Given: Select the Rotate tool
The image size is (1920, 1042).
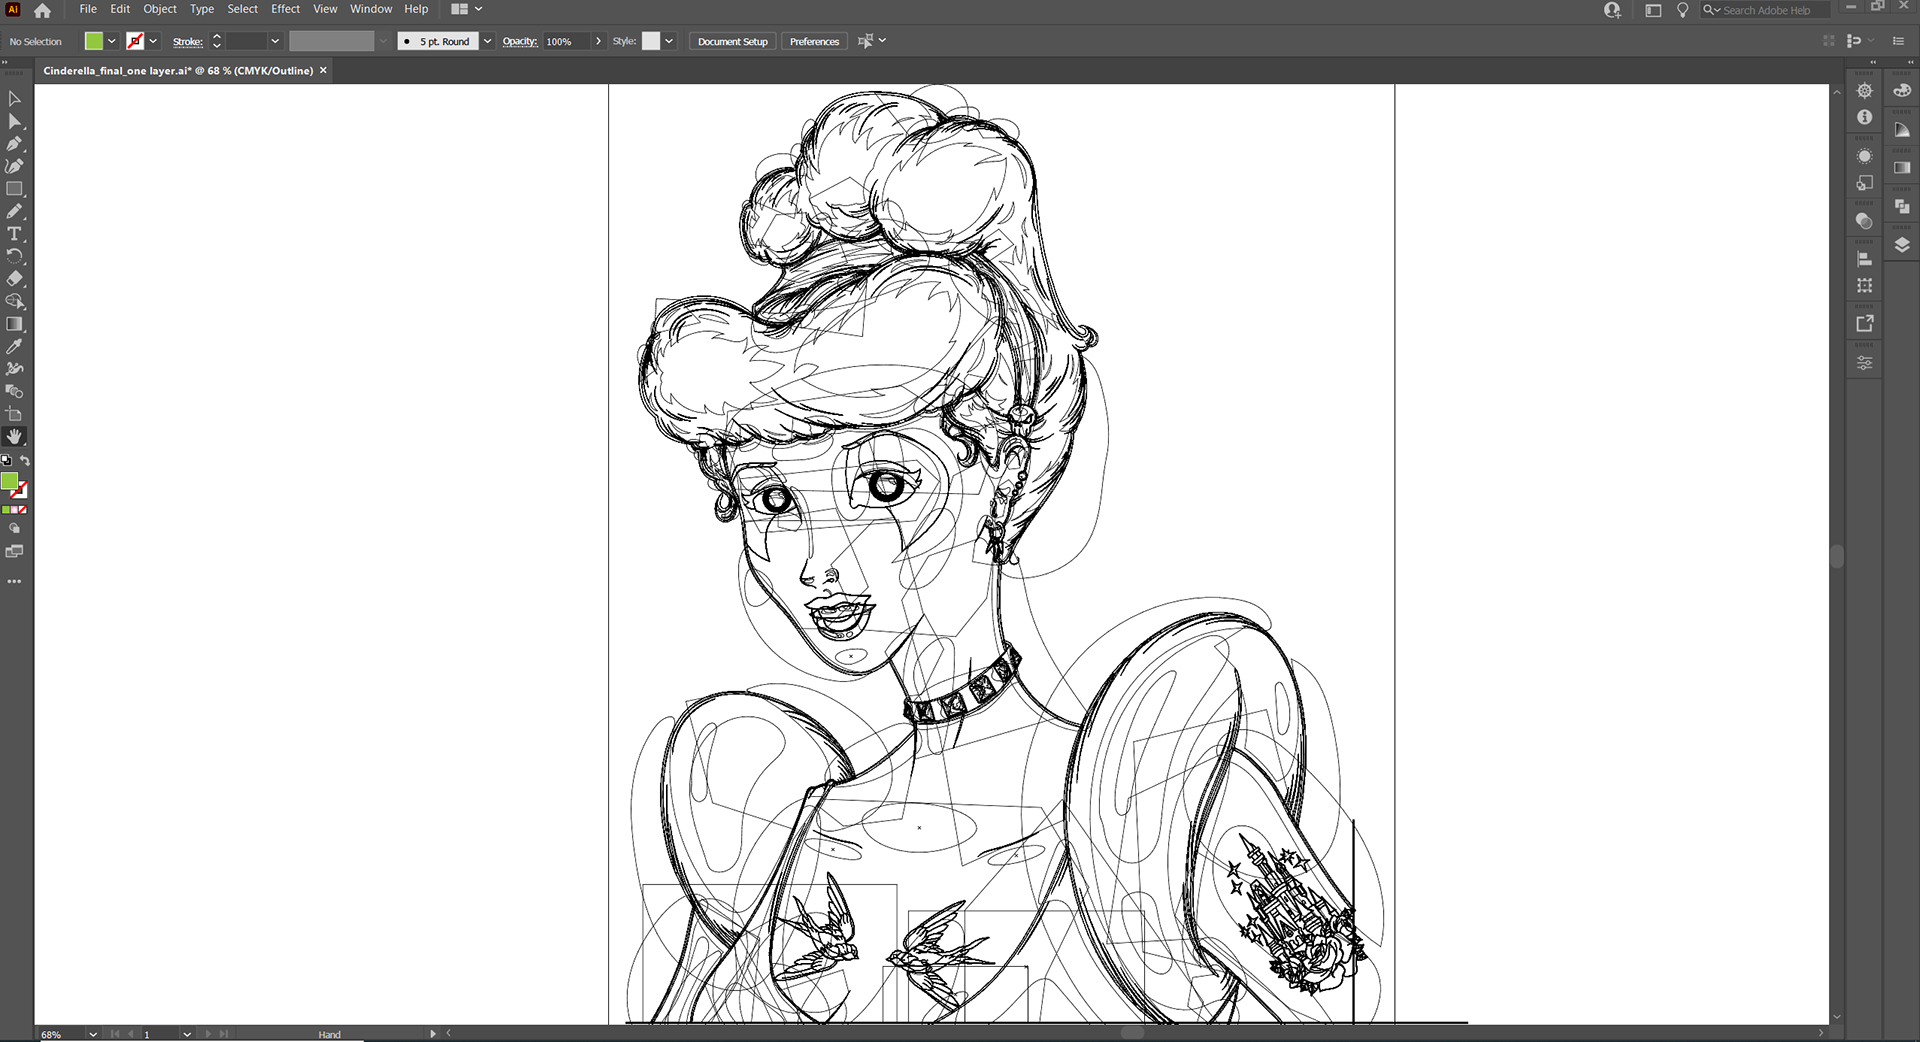Looking at the screenshot, I should (14, 256).
